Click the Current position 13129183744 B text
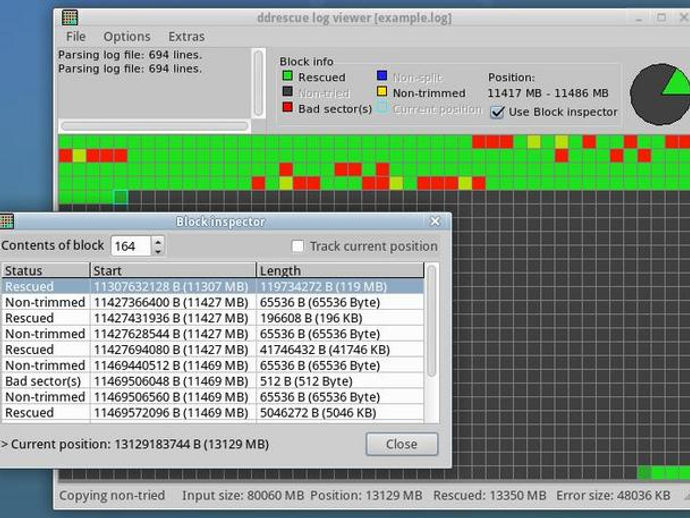690x518 pixels. pyautogui.click(x=135, y=444)
